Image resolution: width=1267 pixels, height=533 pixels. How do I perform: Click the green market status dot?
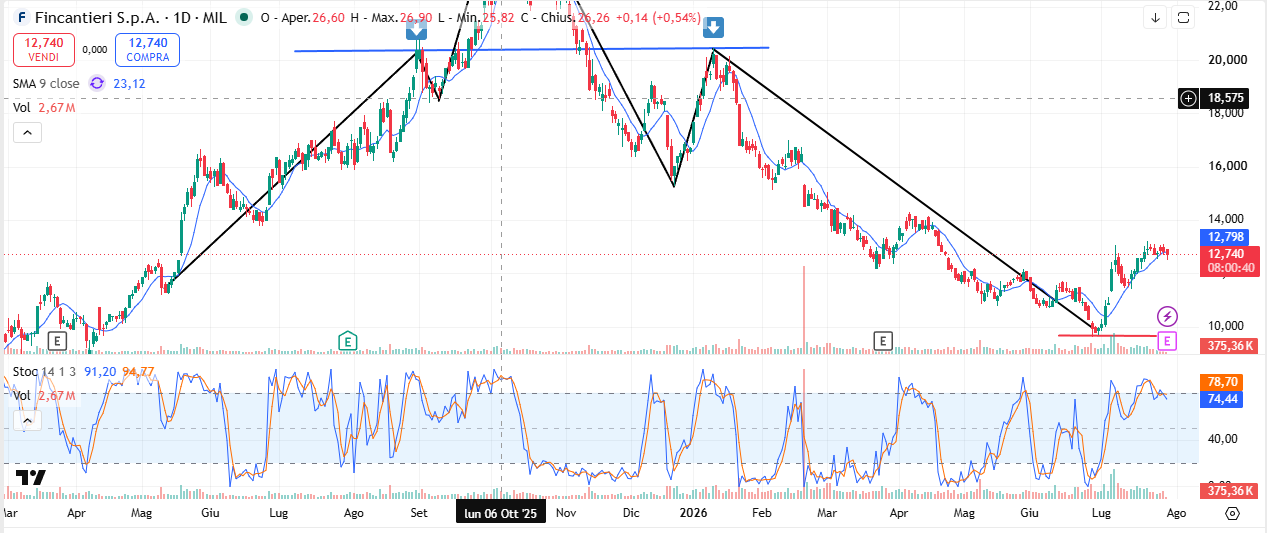coord(243,17)
